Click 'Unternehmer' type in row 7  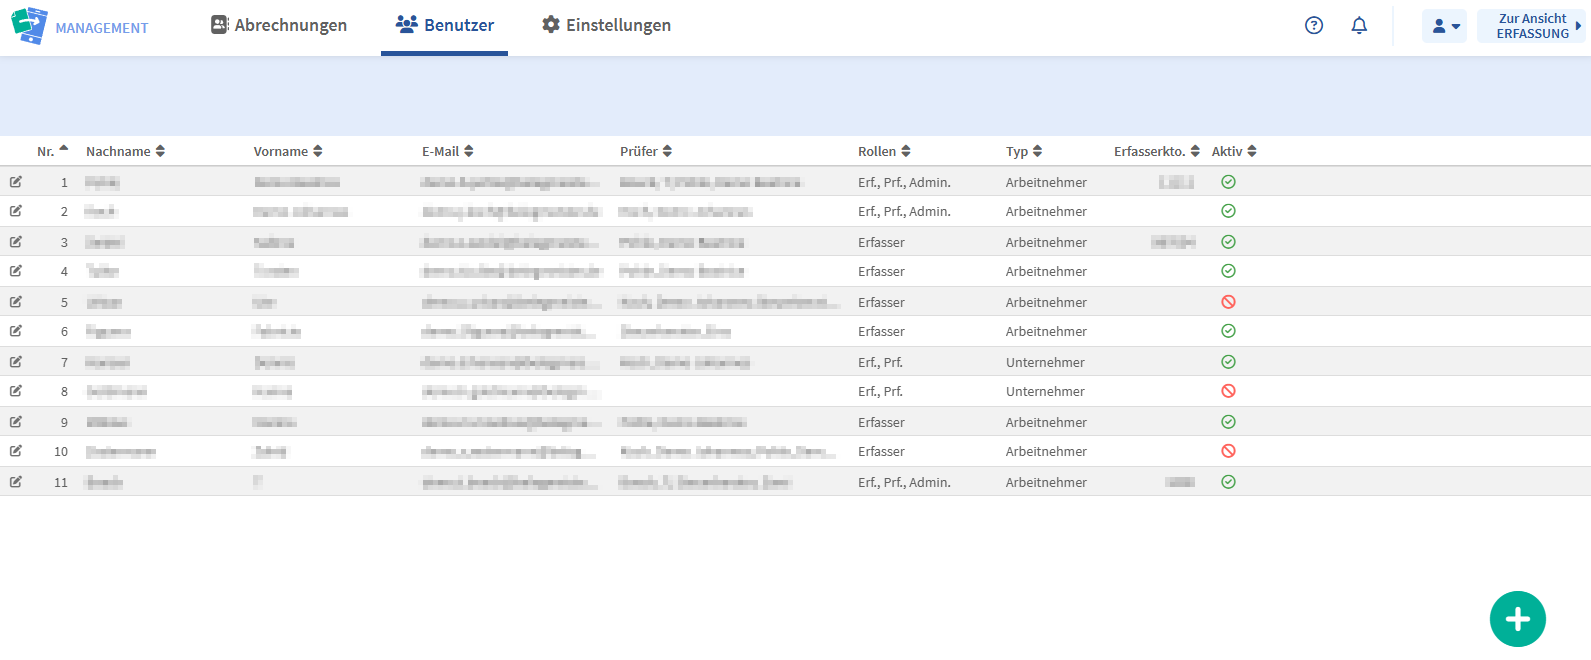(1045, 362)
